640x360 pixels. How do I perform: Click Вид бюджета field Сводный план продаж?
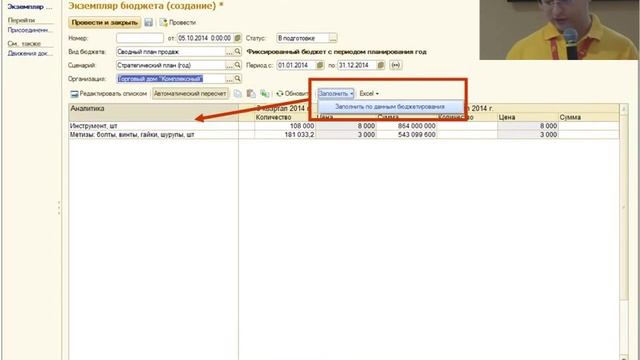(x=171, y=52)
